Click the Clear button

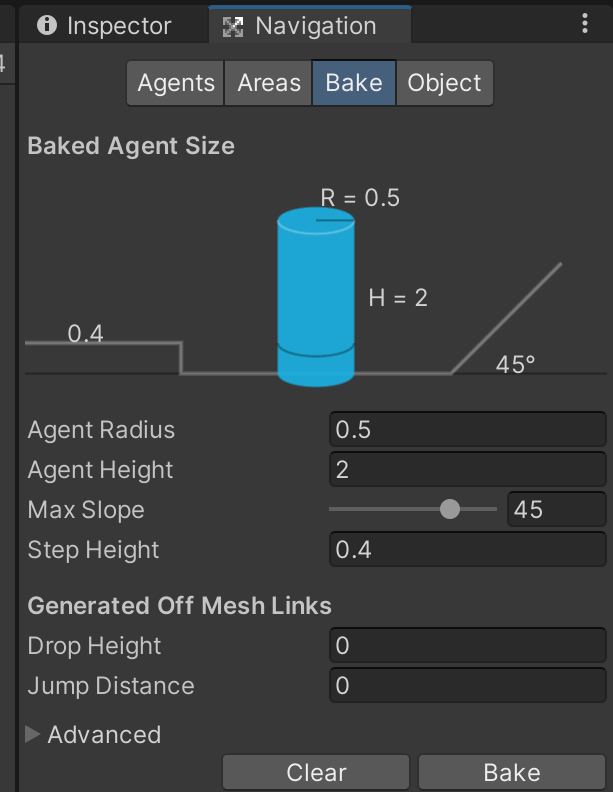tap(316, 772)
